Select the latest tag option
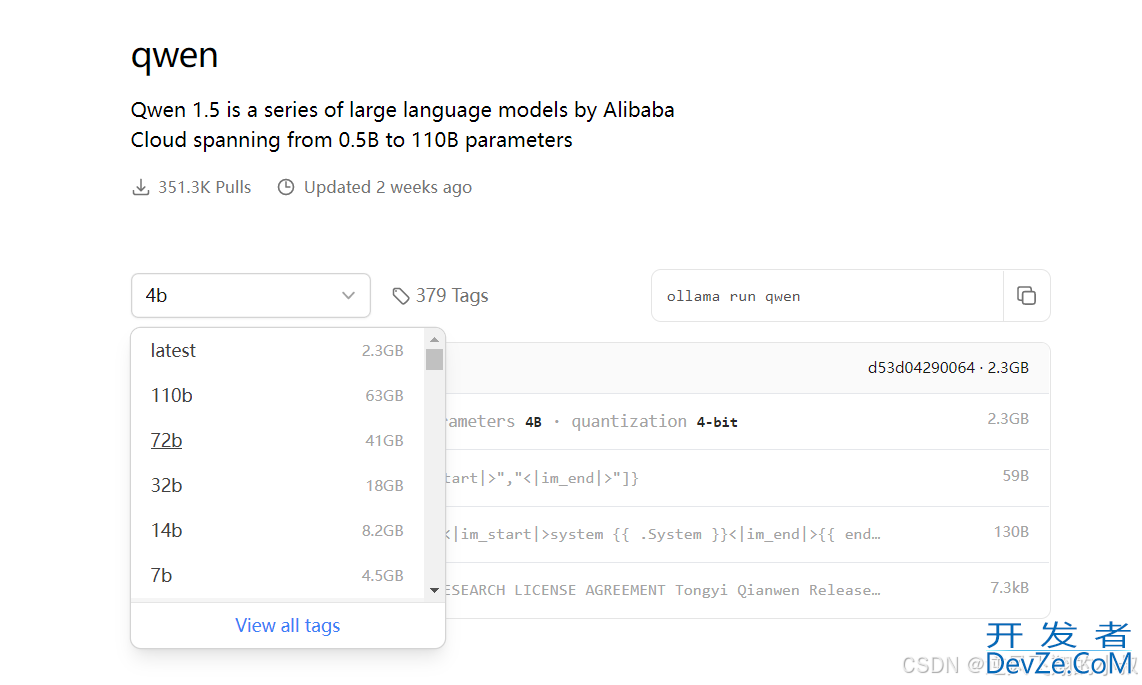 pyautogui.click(x=277, y=351)
